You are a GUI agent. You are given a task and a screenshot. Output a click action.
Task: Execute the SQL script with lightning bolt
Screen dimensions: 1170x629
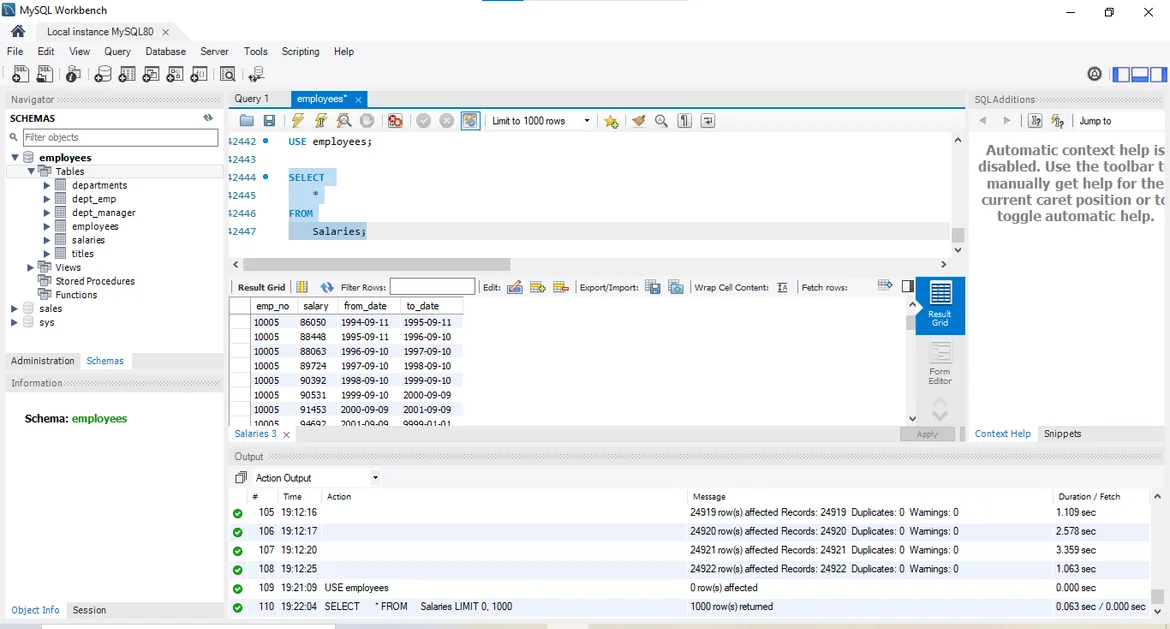(x=297, y=121)
